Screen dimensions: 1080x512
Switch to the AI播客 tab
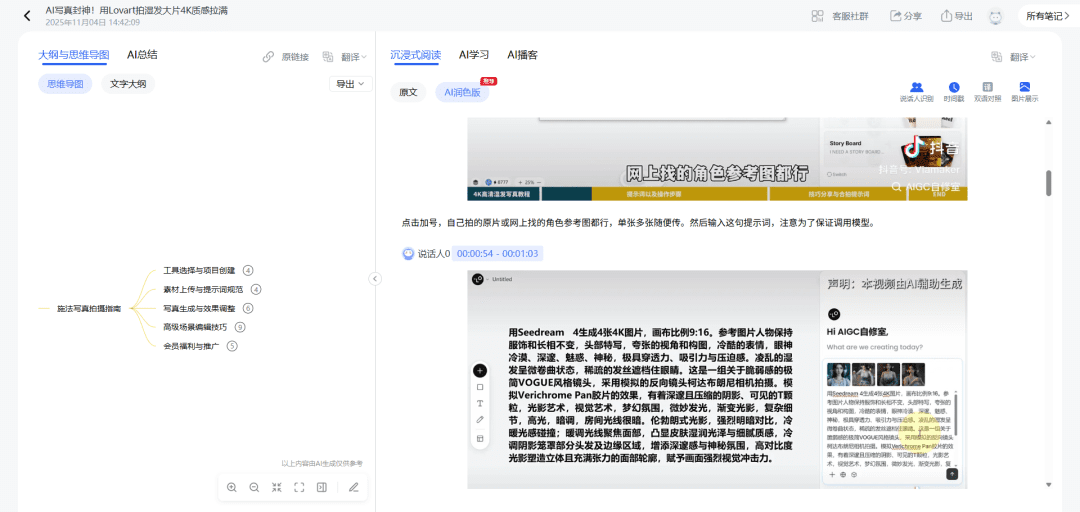tap(522, 55)
